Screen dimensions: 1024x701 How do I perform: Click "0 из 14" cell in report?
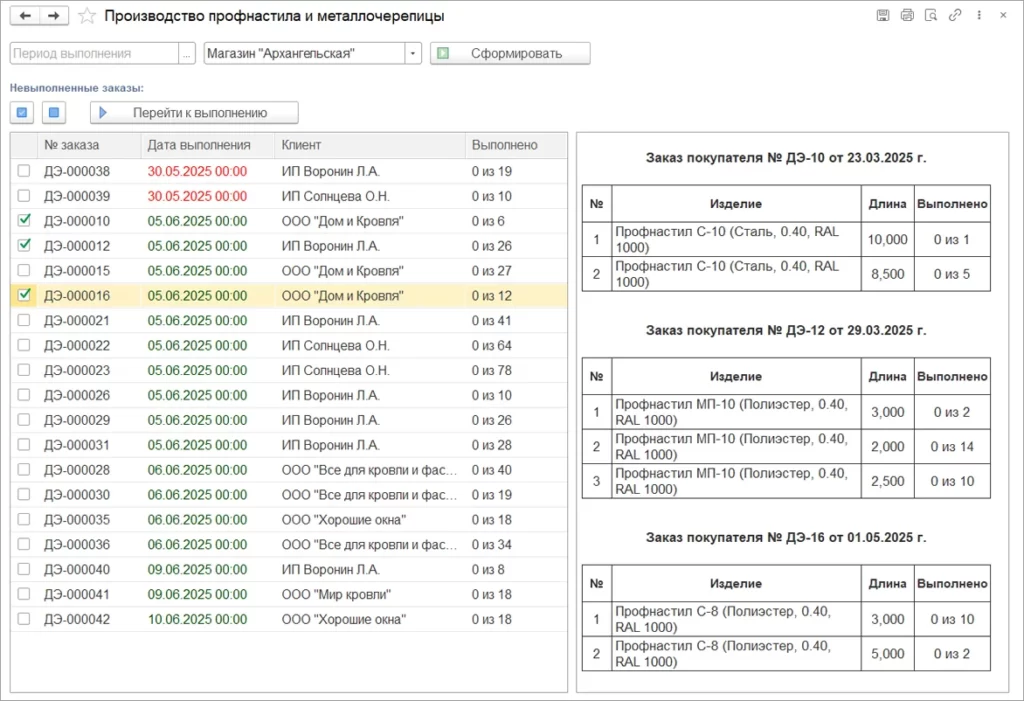[952, 447]
